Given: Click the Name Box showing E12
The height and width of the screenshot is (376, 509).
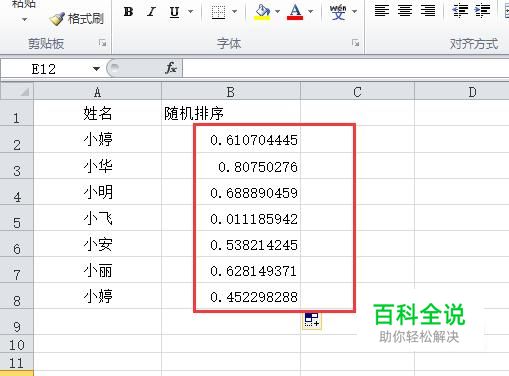Looking at the screenshot, I should (x=45, y=69).
